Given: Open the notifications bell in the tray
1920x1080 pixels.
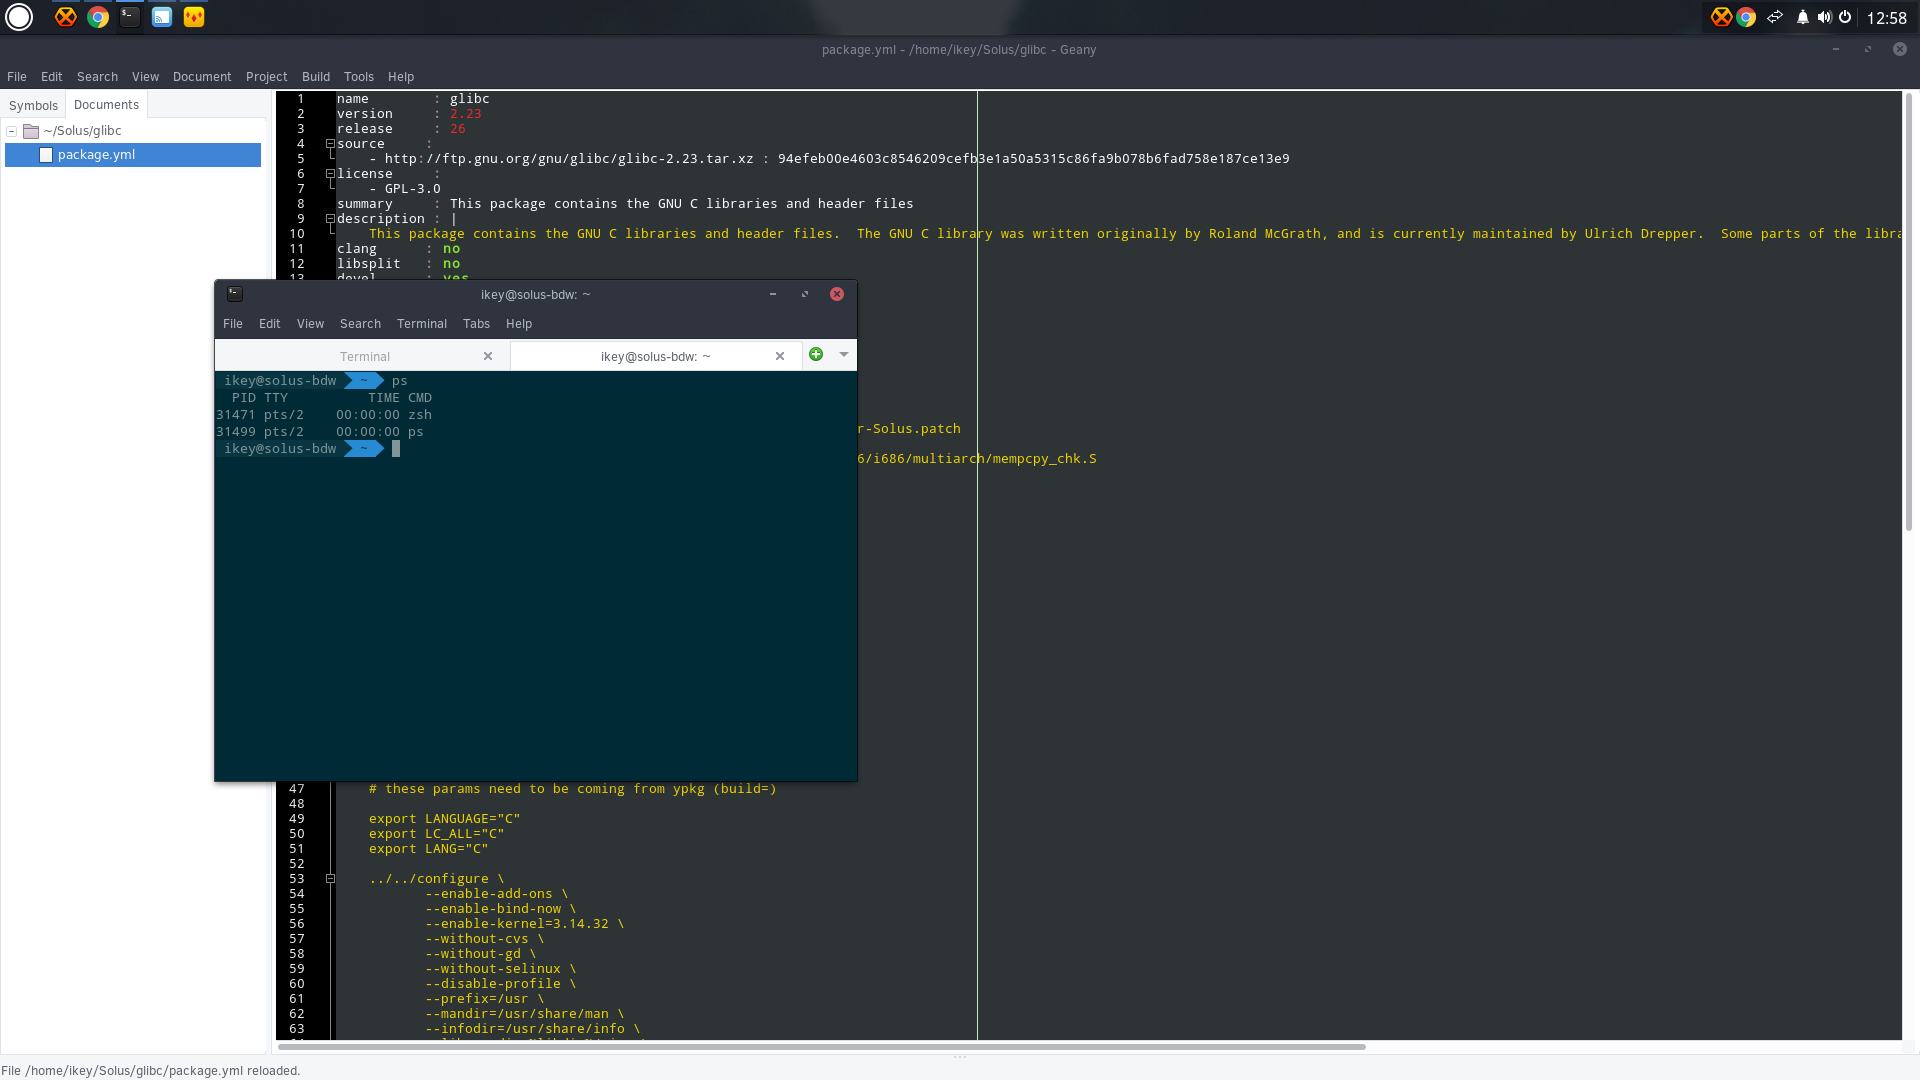Looking at the screenshot, I should pos(1803,17).
